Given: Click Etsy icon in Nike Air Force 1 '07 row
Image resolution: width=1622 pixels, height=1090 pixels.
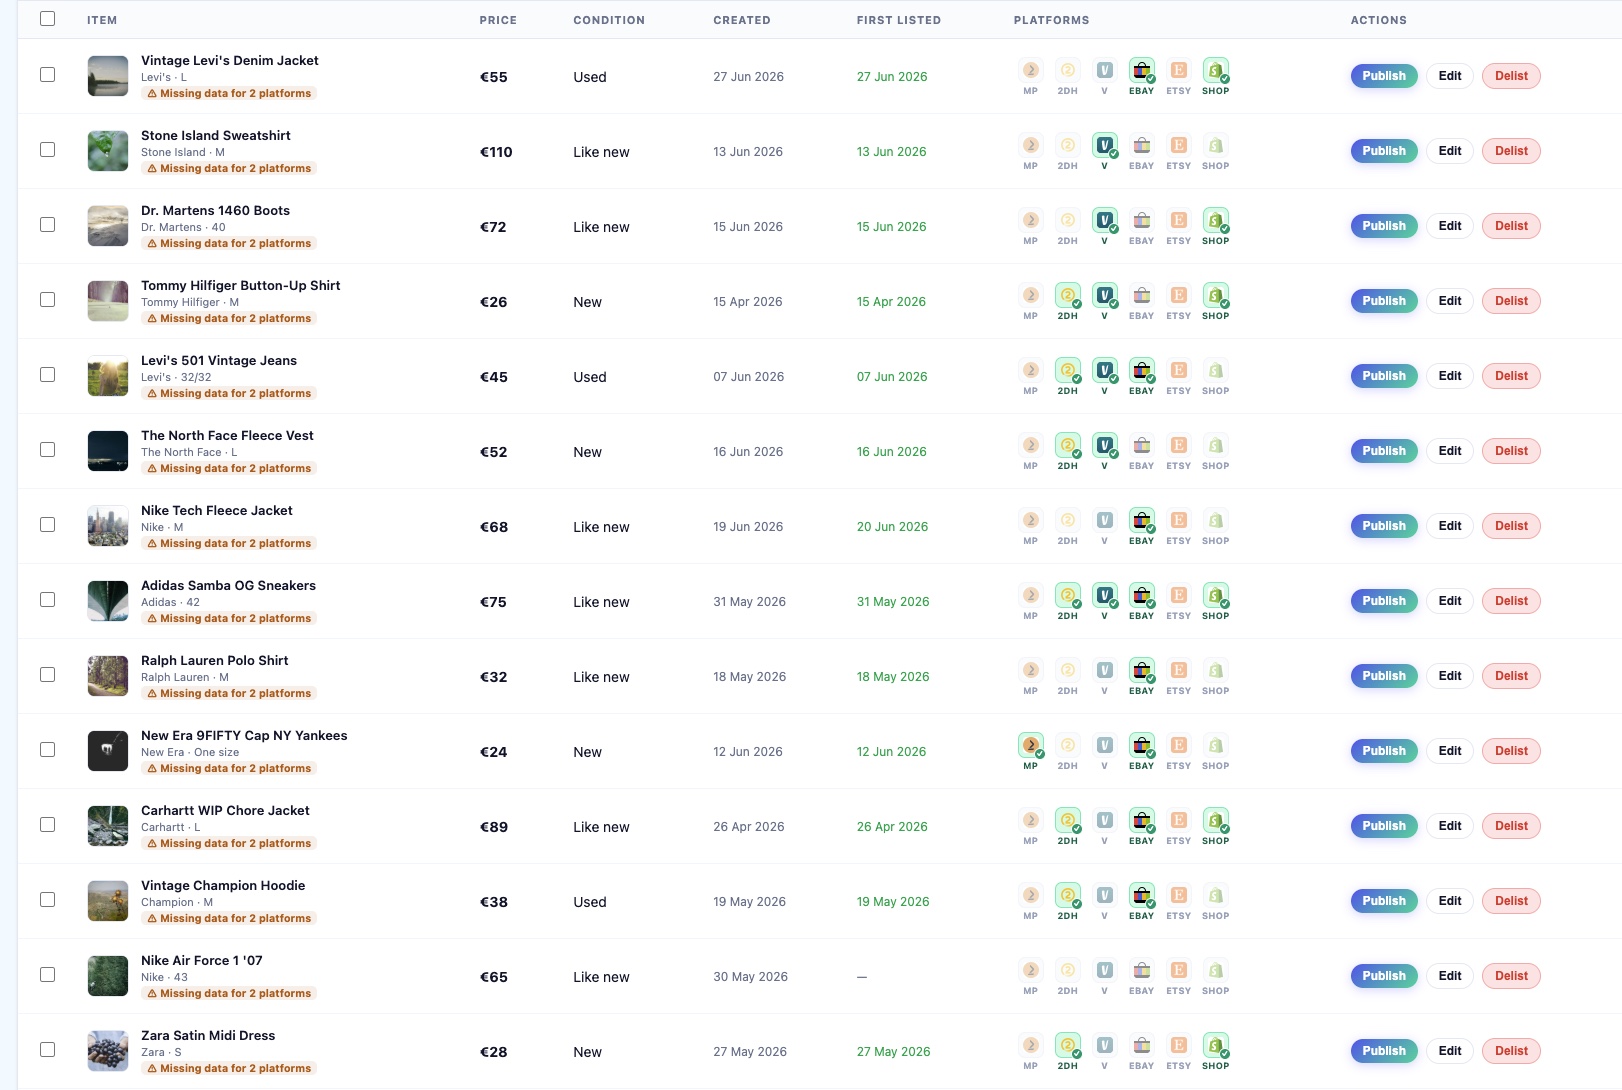Looking at the screenshot, I should tap(1178, 970).
